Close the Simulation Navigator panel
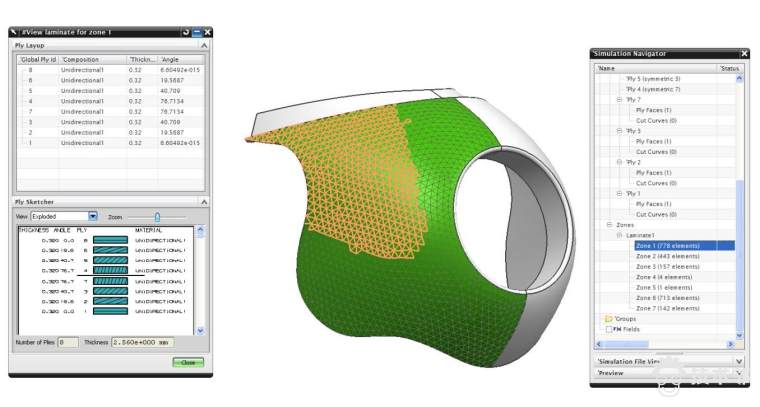Image resolution: width=760 pixels, height=407 pixels. pos(743,53)
